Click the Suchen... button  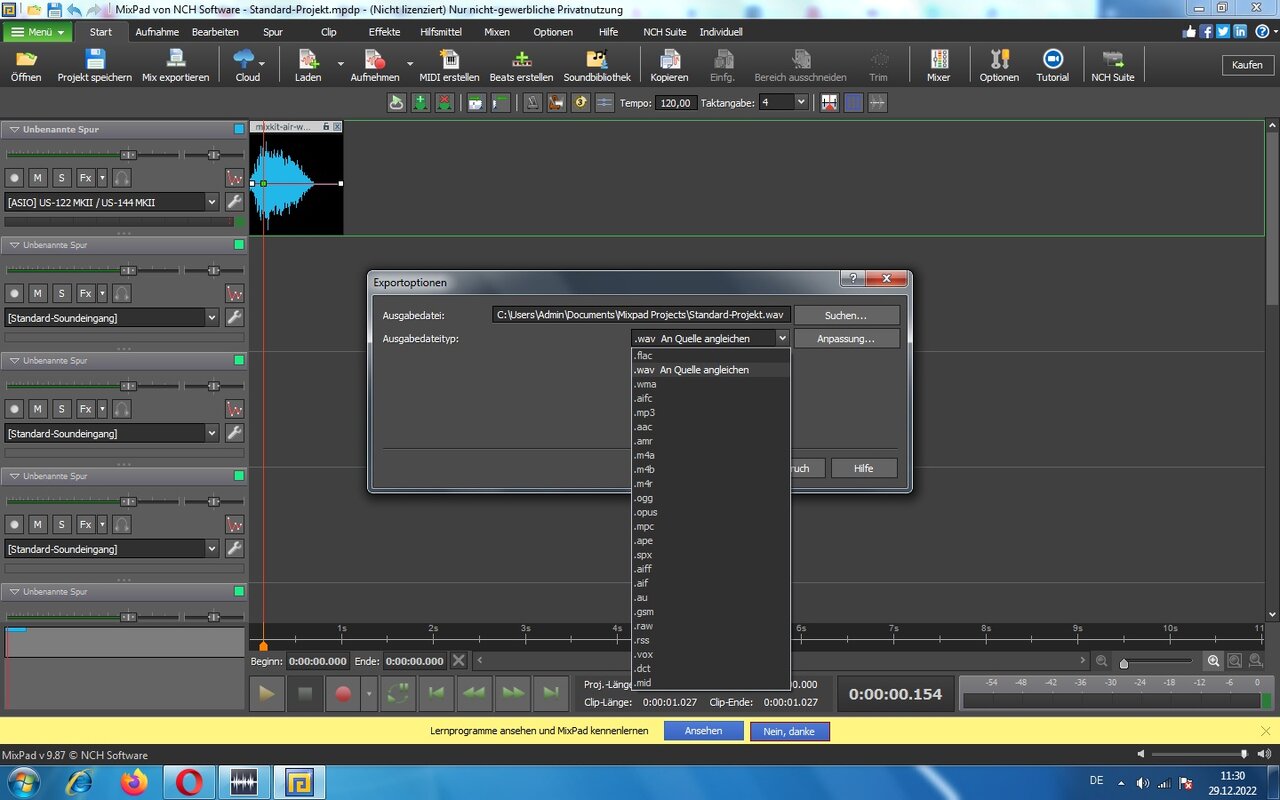pyautogui.click(x=846, y=315)
